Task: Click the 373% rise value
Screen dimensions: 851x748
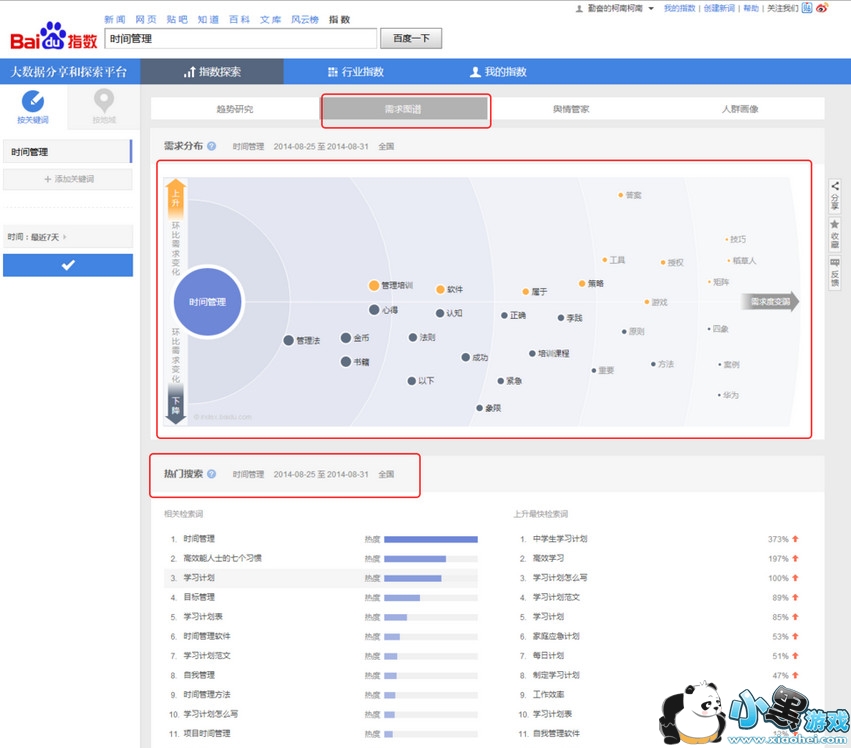Action: pos(778,540)
